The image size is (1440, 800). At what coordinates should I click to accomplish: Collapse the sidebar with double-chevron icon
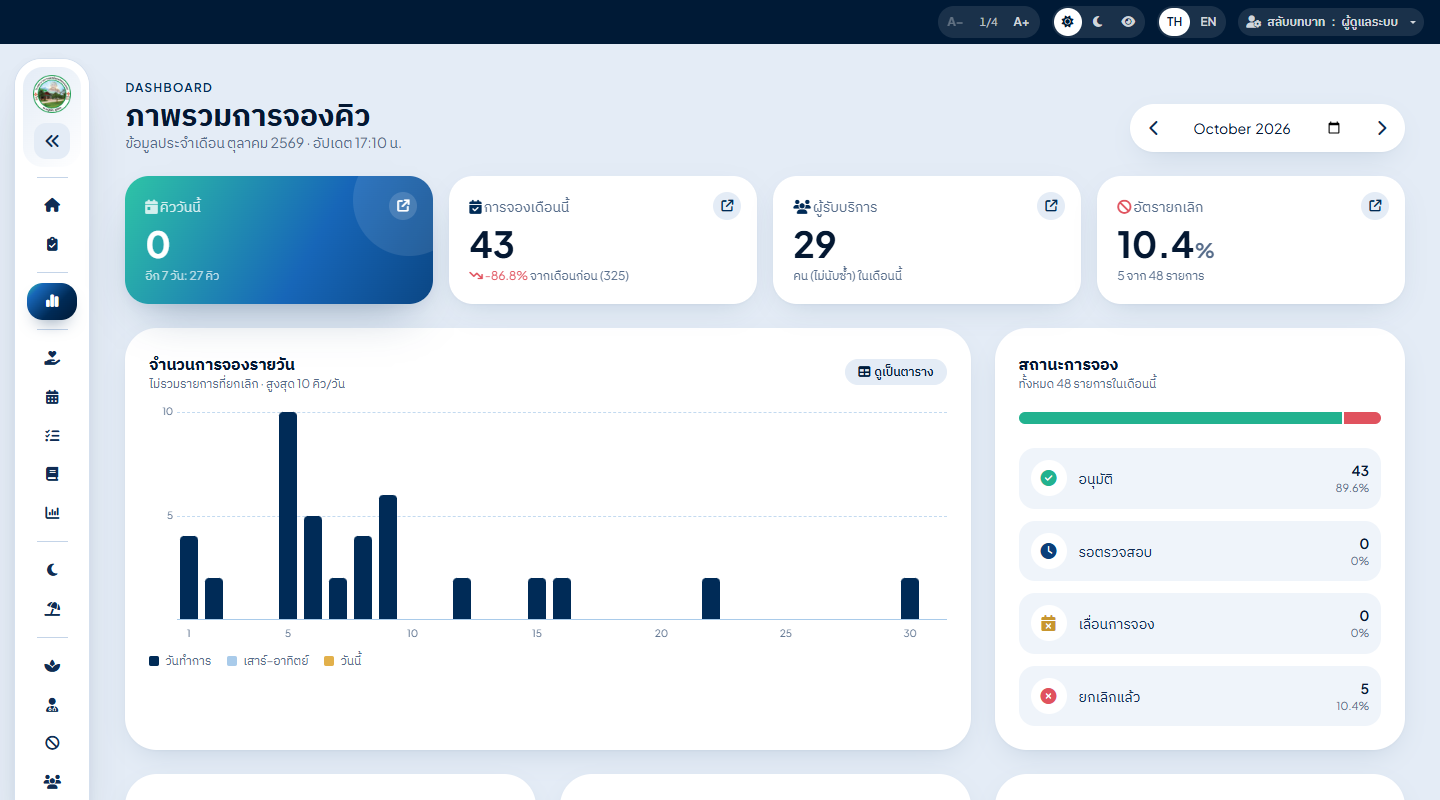[52, 141]
